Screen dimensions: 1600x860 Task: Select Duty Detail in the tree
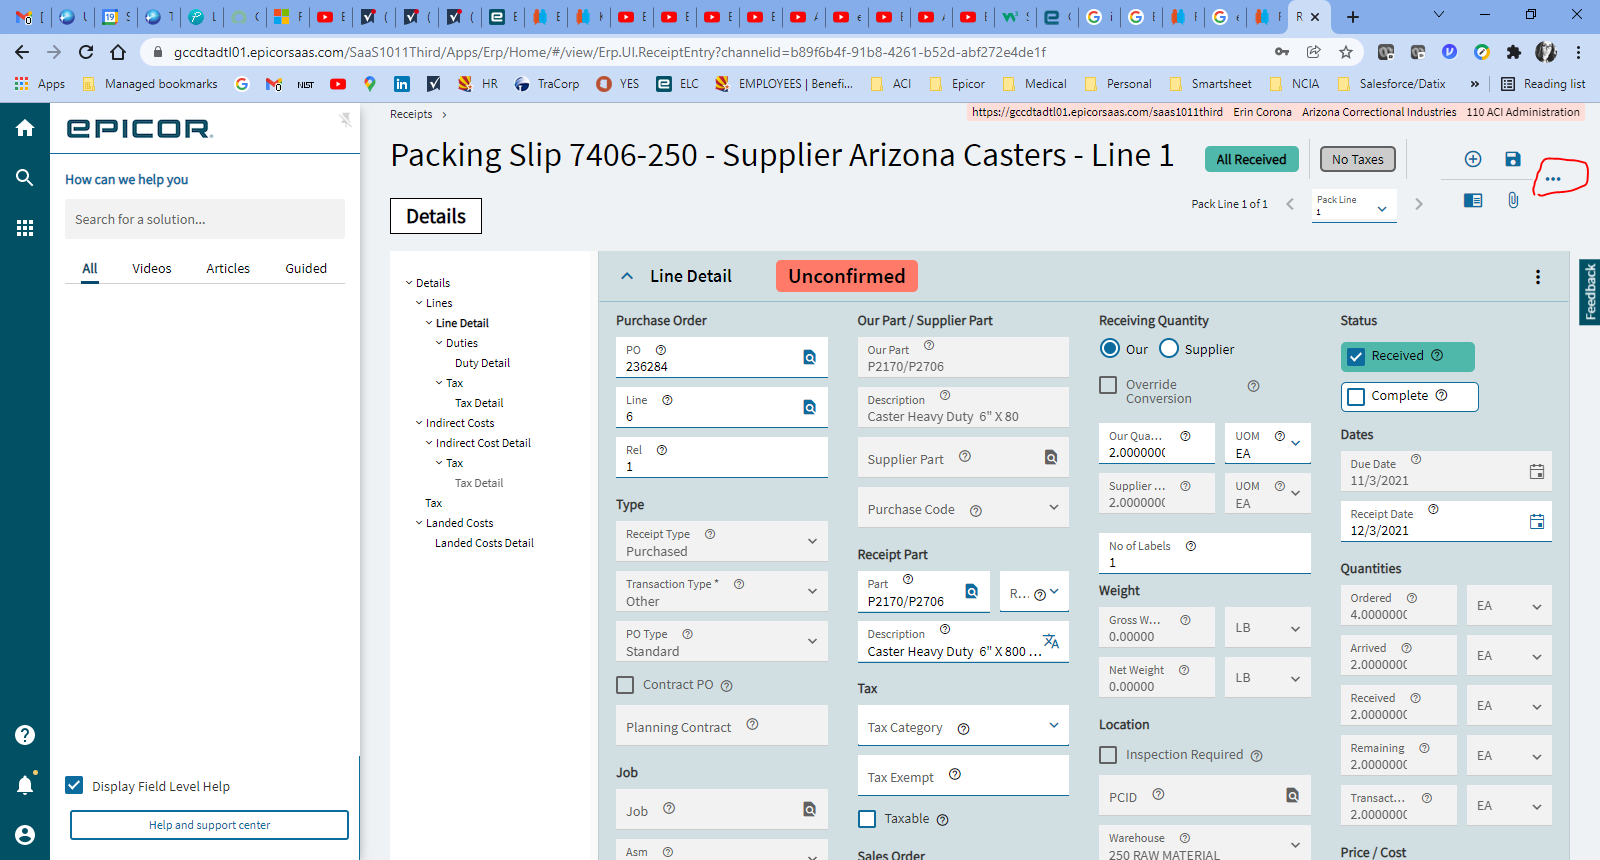tap(482, 363)
